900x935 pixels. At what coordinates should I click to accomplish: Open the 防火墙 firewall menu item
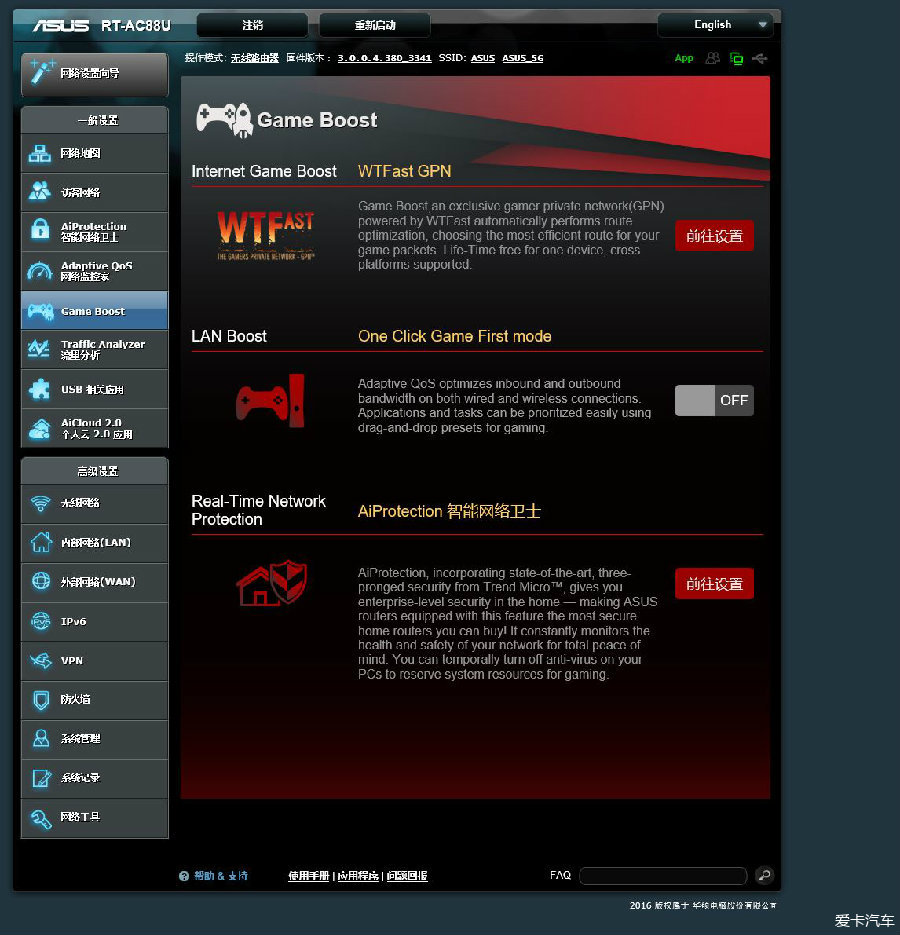coord(94,699)
